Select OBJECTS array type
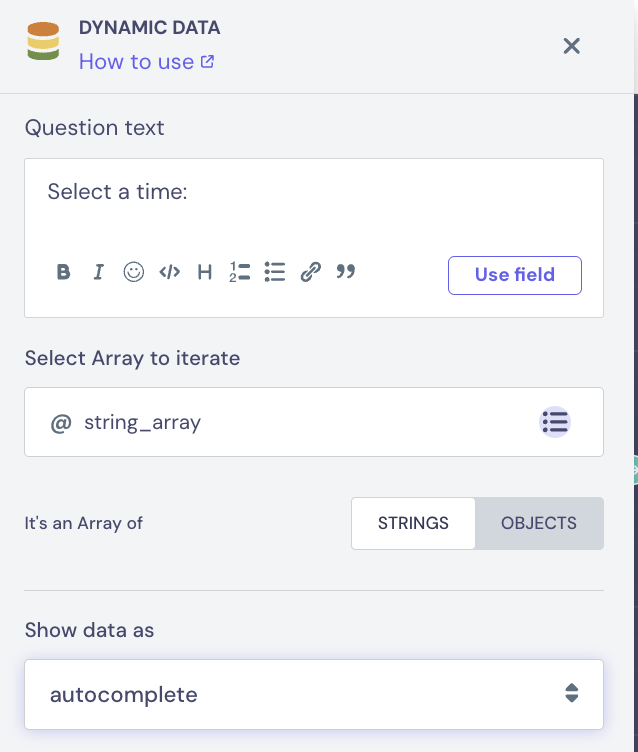Viewport: 638px width, 752px height. pos(539,523)
